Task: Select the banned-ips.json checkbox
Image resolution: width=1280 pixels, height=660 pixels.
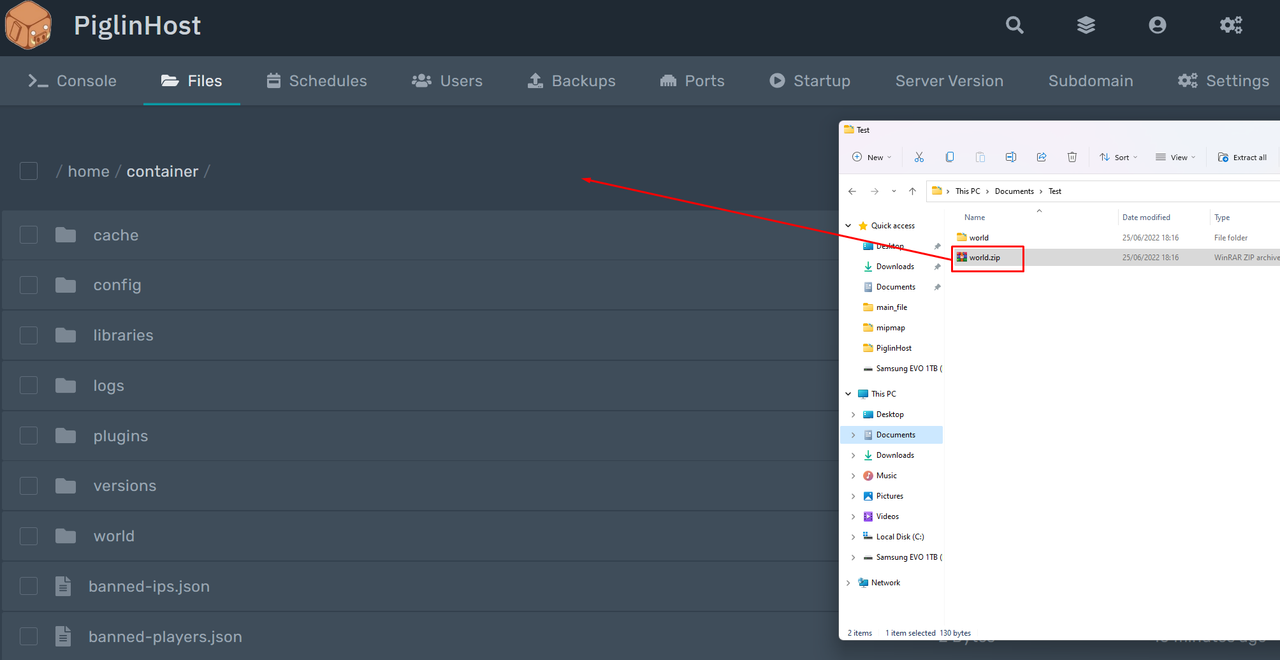Action: tap(29, 586)
